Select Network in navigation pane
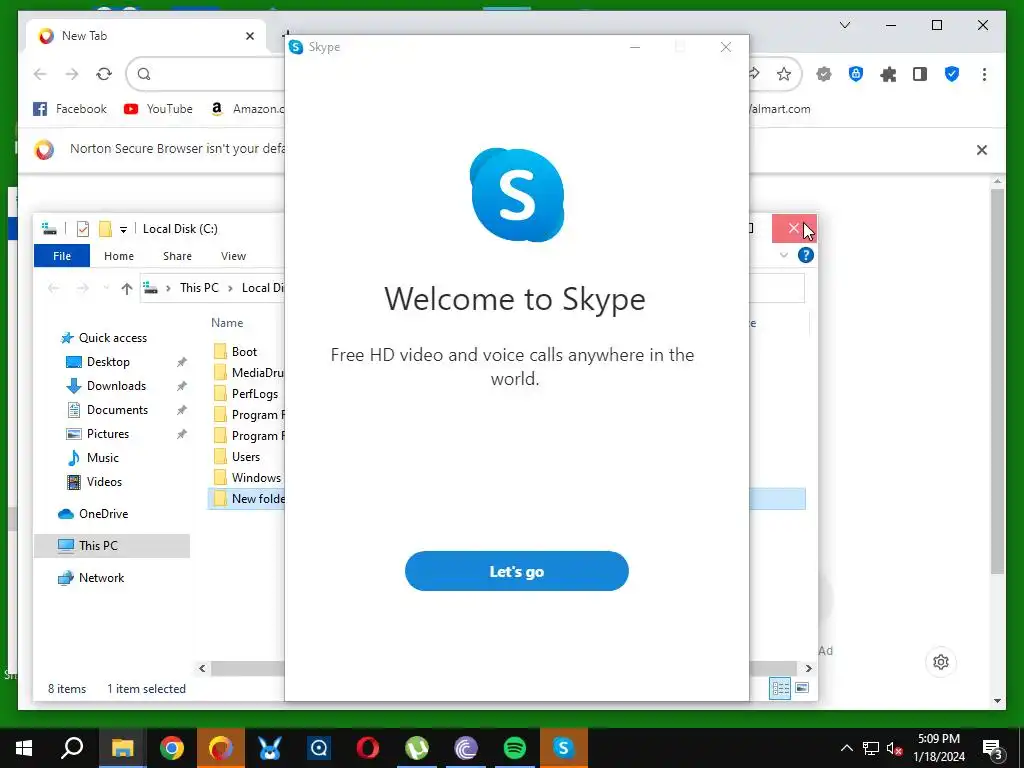The width and height of the screenshot is (1024, 768). pyautogui.click(x=101, y=578)
